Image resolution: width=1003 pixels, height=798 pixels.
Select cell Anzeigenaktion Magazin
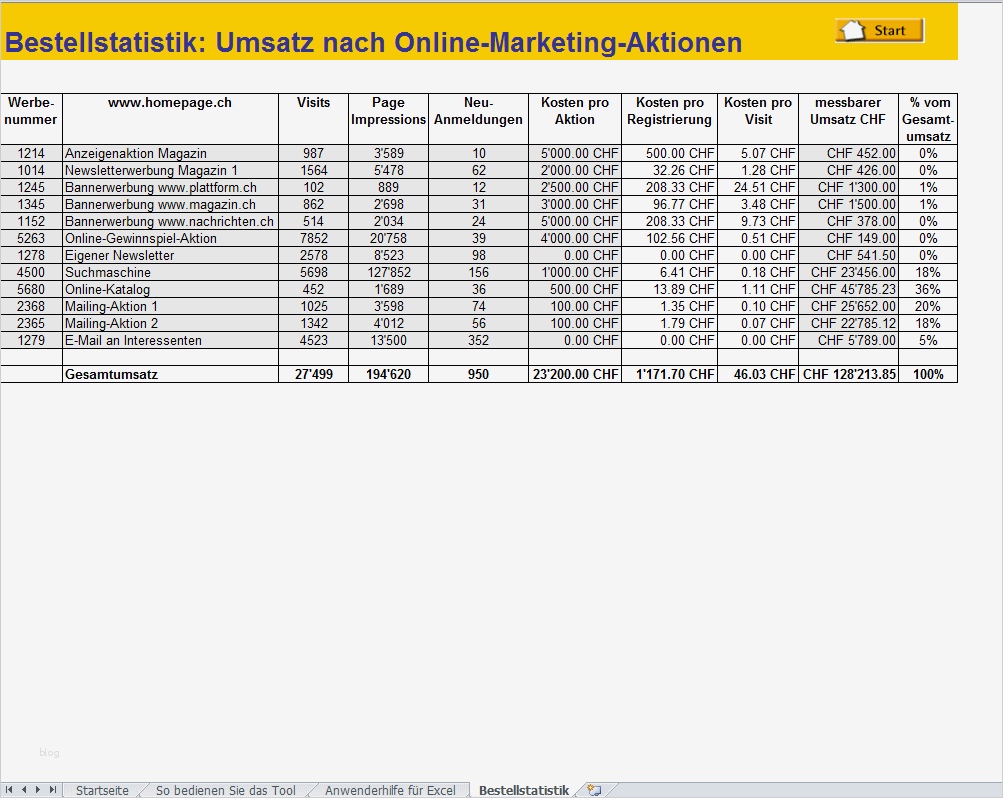pos(170,153)
